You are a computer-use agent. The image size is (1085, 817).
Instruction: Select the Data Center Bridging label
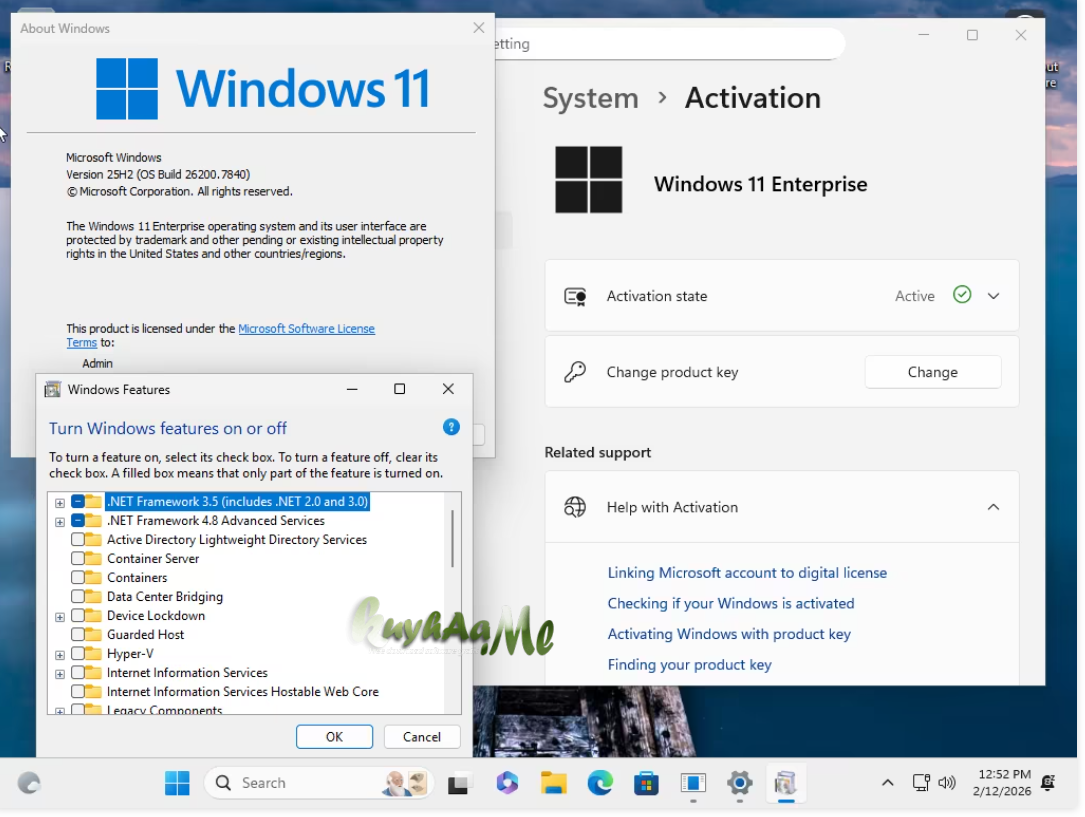point(165,596)
